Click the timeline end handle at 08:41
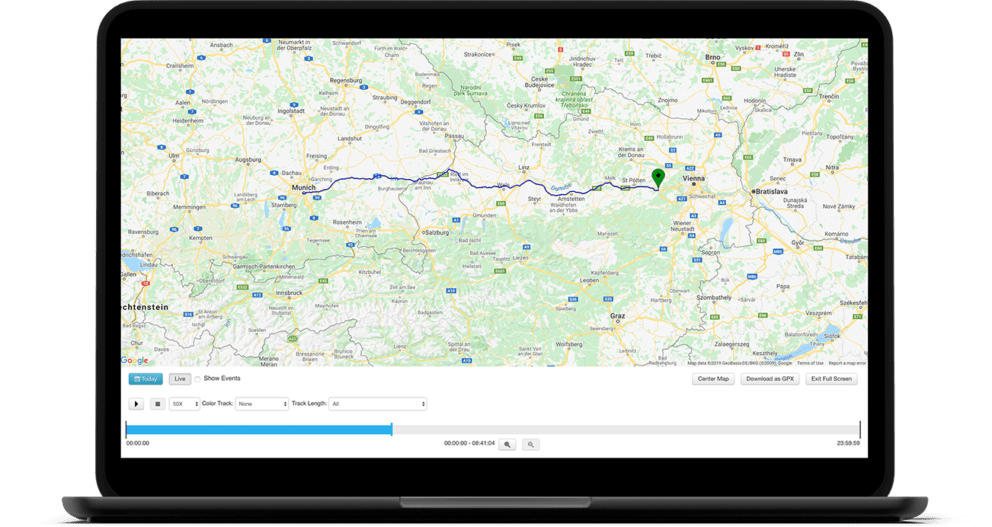Image resolution: width=992 pixels, height=527 pixels. point(392,430)
